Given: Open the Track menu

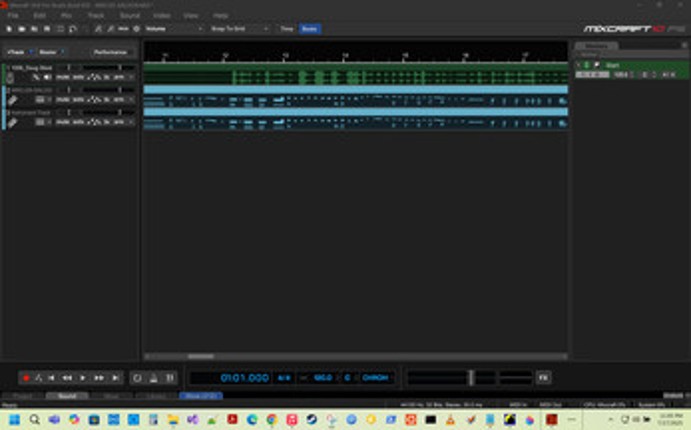Looking at the screenshot, I should click(95, 16).
